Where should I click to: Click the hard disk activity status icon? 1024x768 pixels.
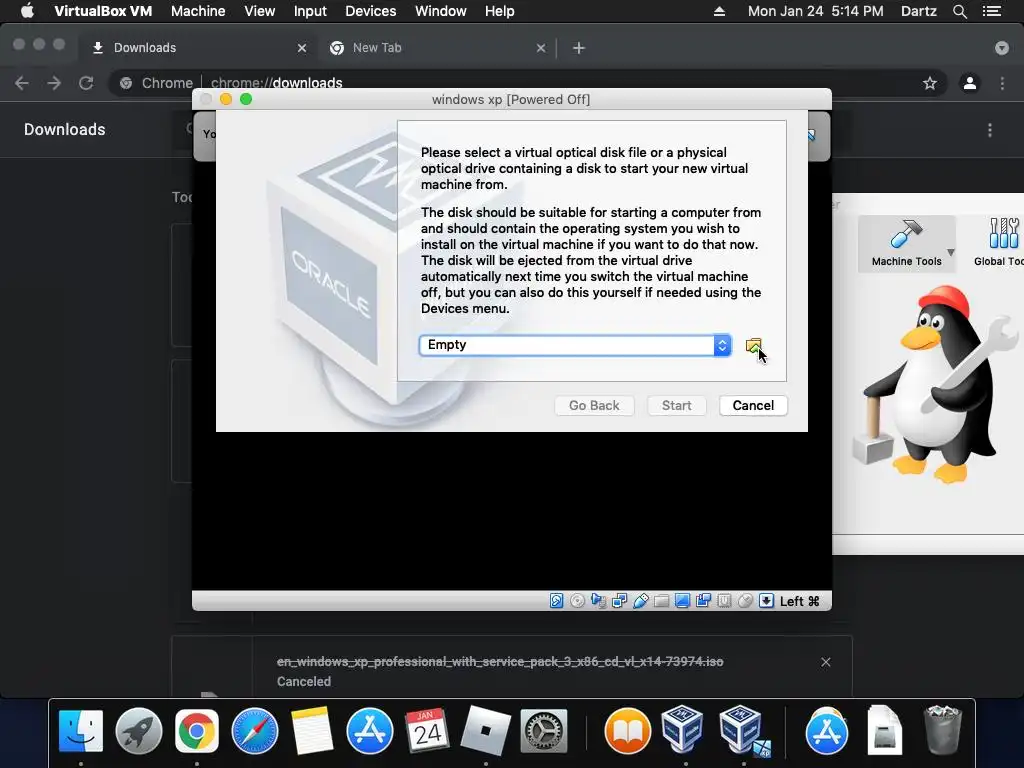click(556, 601)
